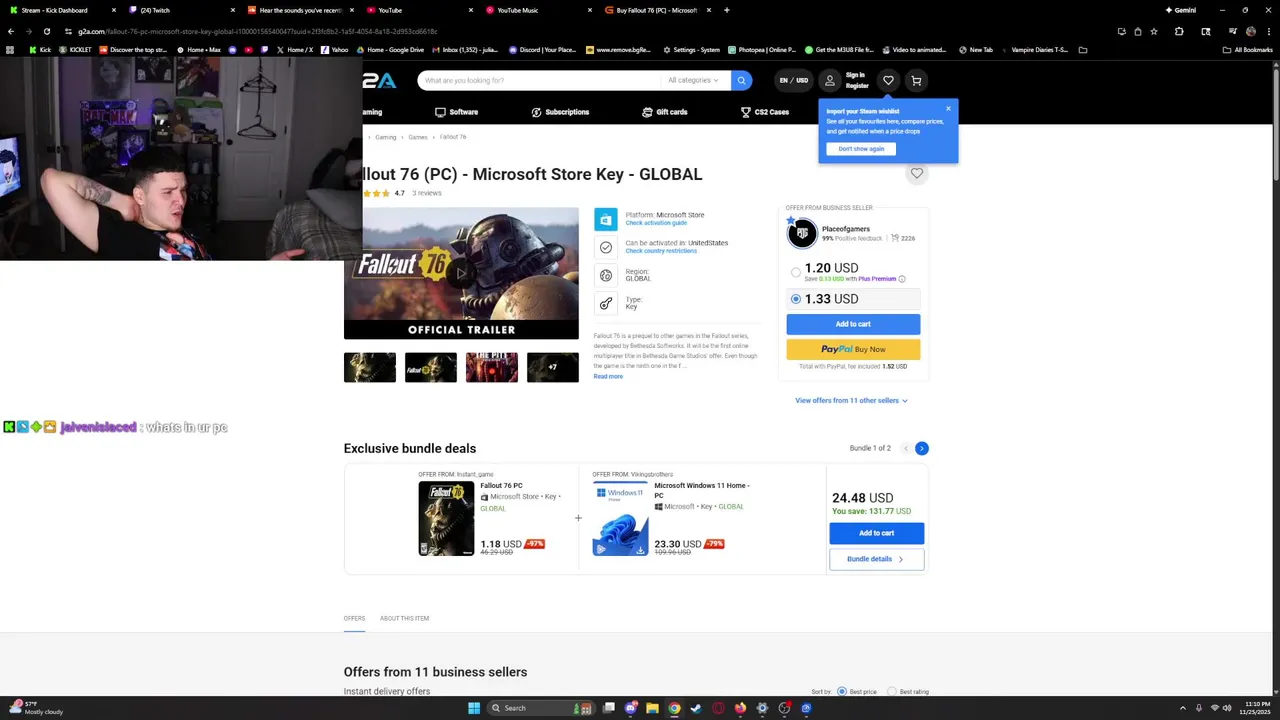
Task: Show hidden system tray icons
Action: coord(1183,708)
